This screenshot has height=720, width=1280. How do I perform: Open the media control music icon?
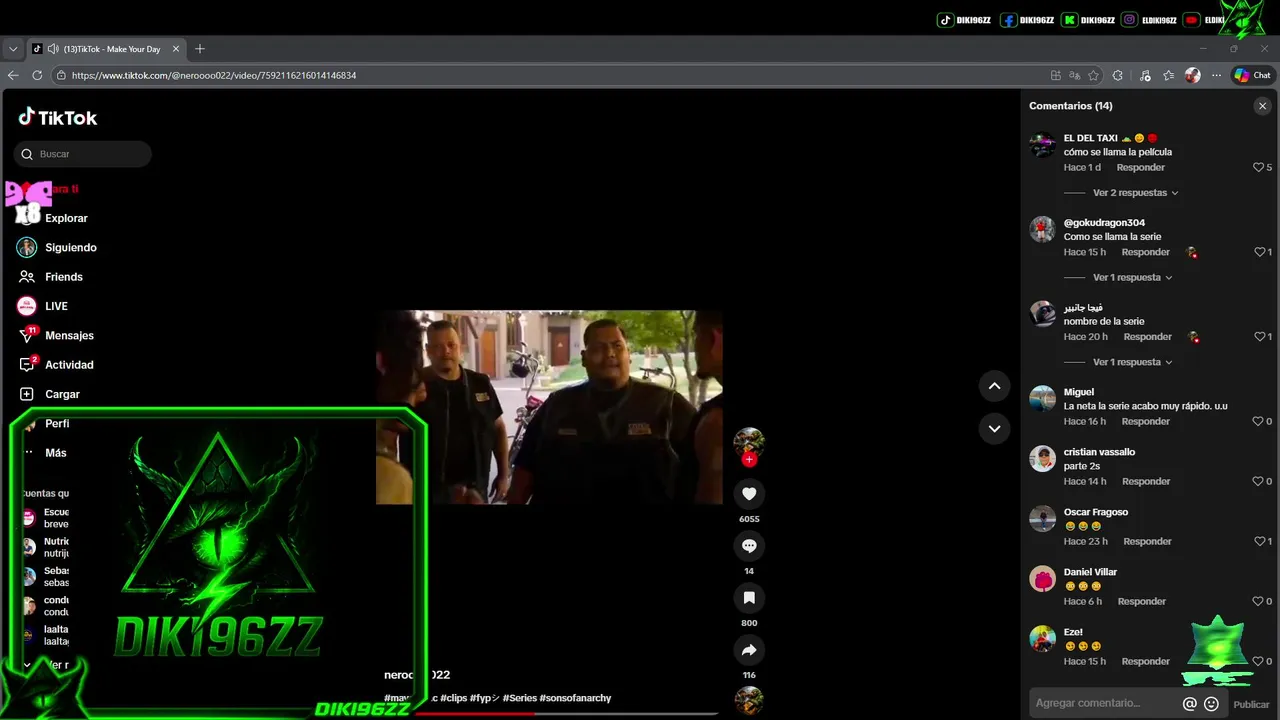(1145, 75)
